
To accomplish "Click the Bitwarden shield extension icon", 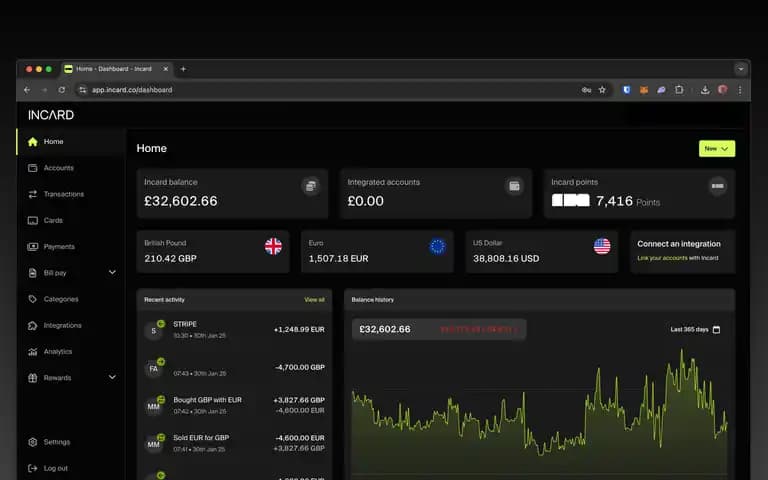I will tap(626, 90).
